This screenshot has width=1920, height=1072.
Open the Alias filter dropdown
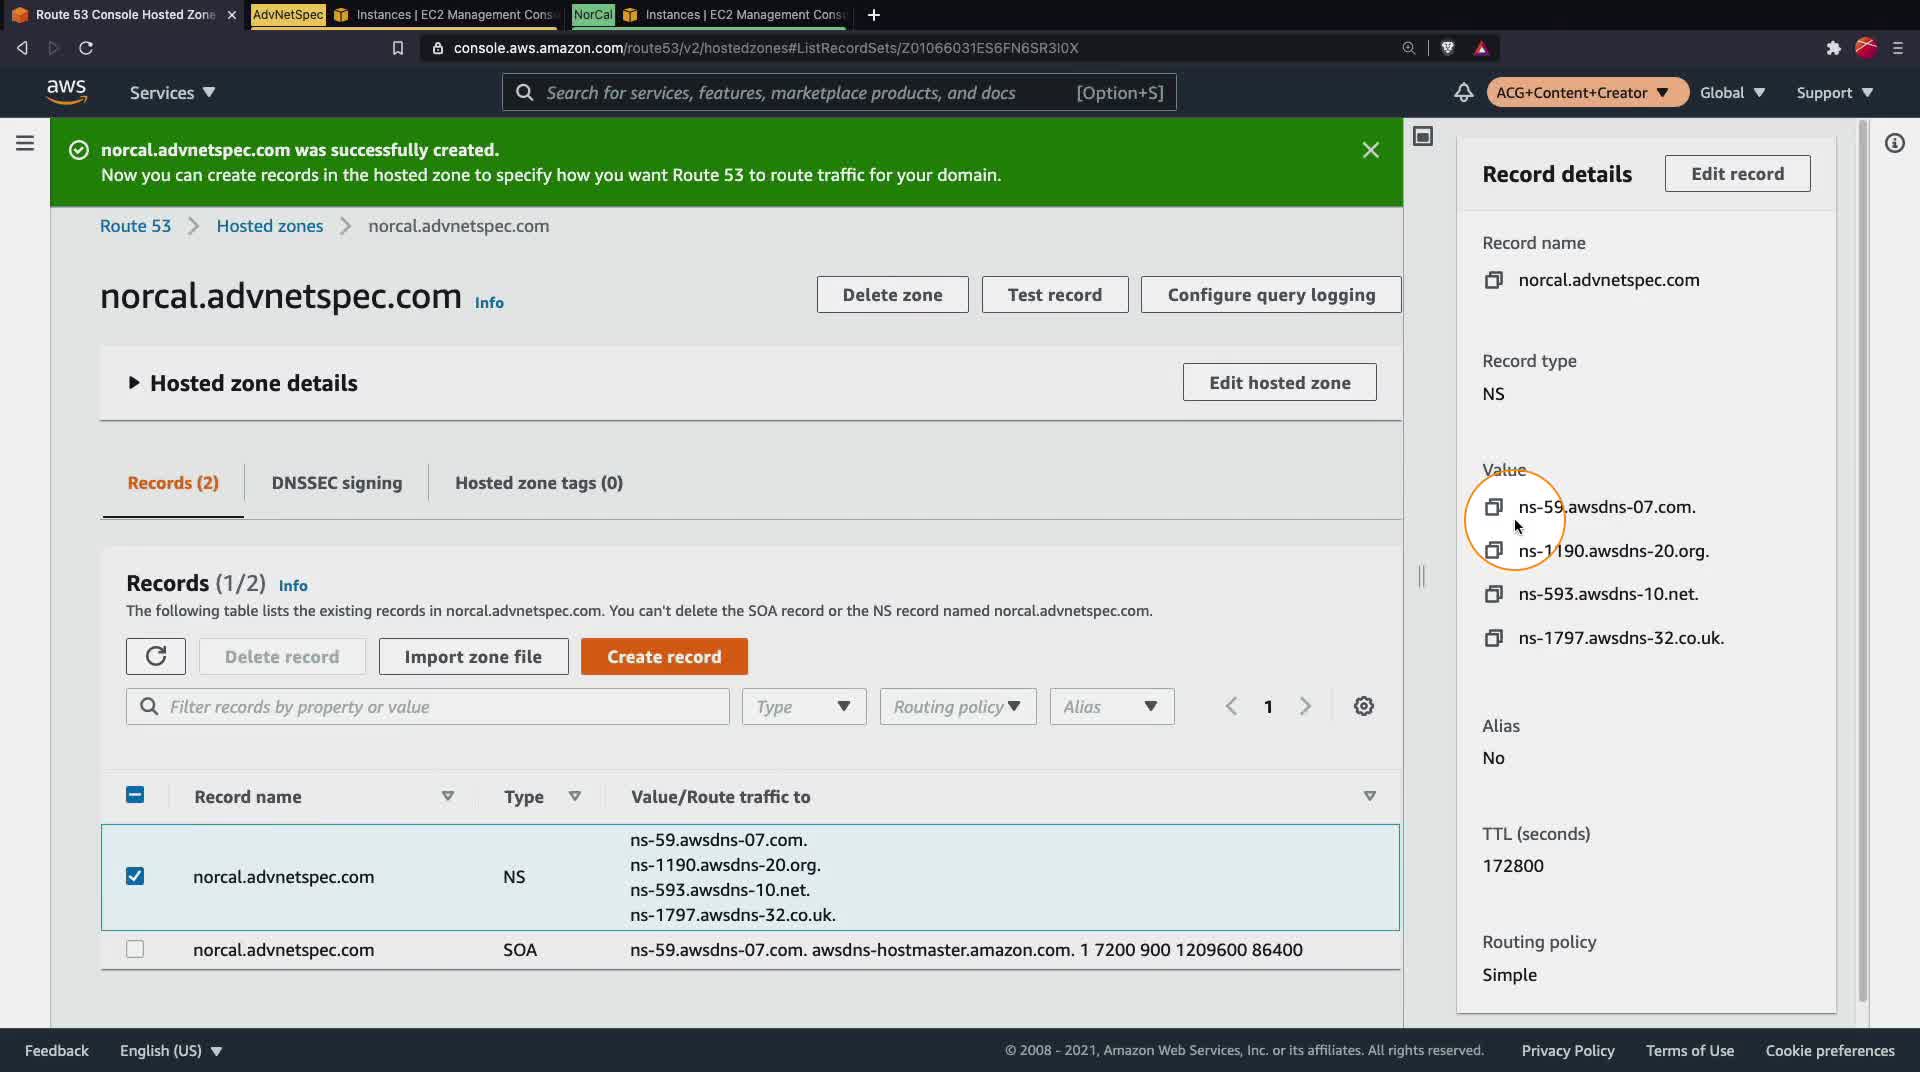[x=1112, y=706]
